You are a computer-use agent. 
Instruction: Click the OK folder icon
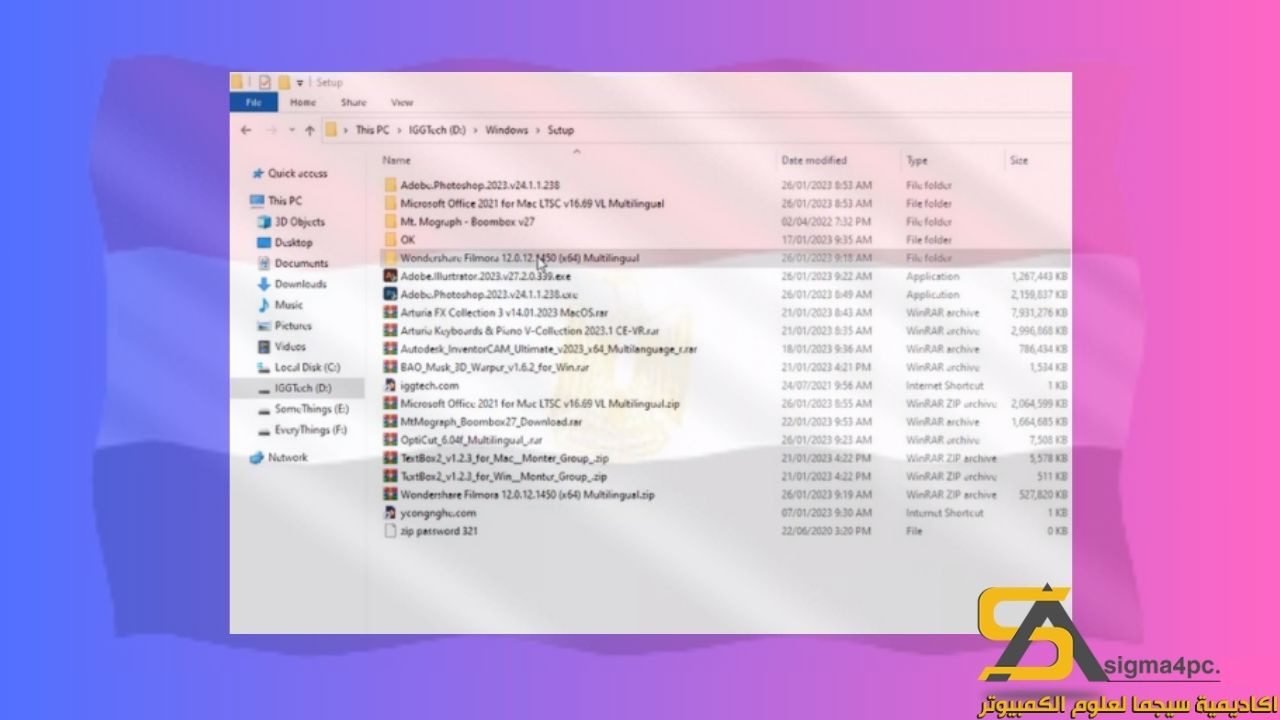pyautogui.click(x=390, y=240)
